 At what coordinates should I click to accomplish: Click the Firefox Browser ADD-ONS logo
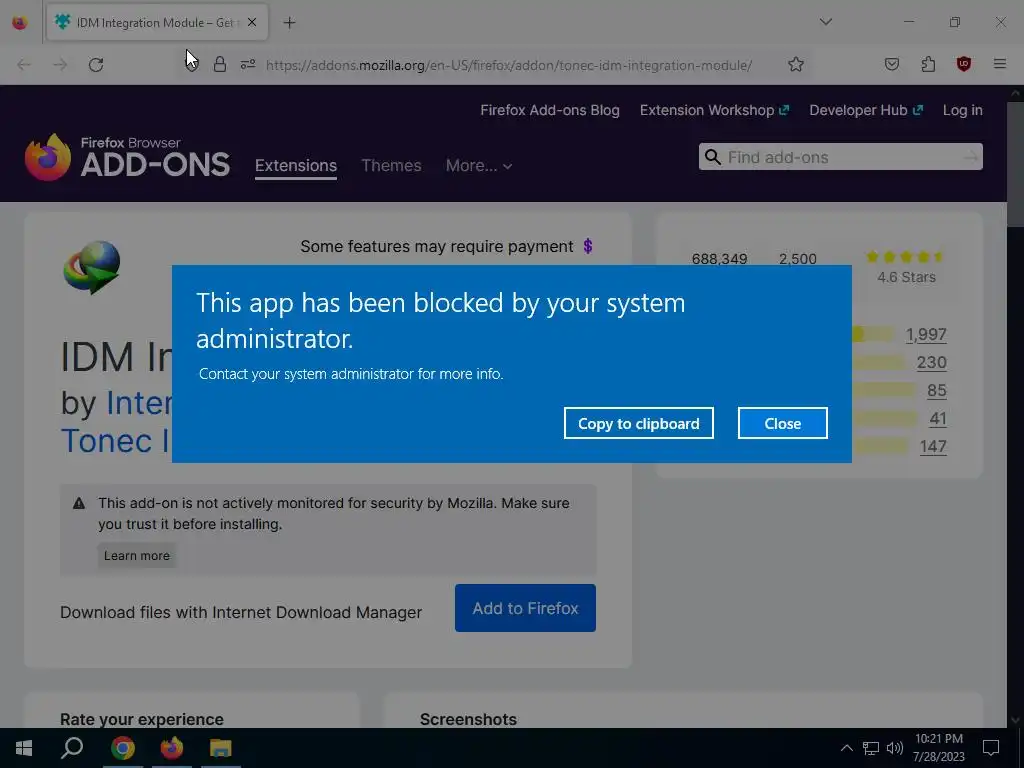pos(127,157)
